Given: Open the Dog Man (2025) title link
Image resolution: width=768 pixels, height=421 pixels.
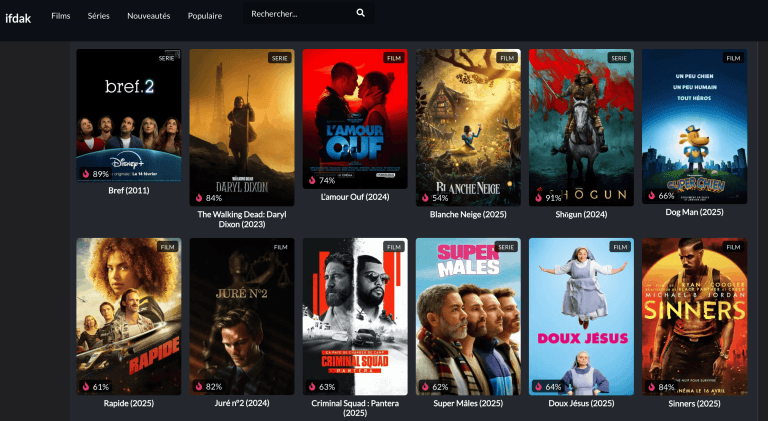Looking at the screenshot, I should pyautogui.click(x=694, y=212).
